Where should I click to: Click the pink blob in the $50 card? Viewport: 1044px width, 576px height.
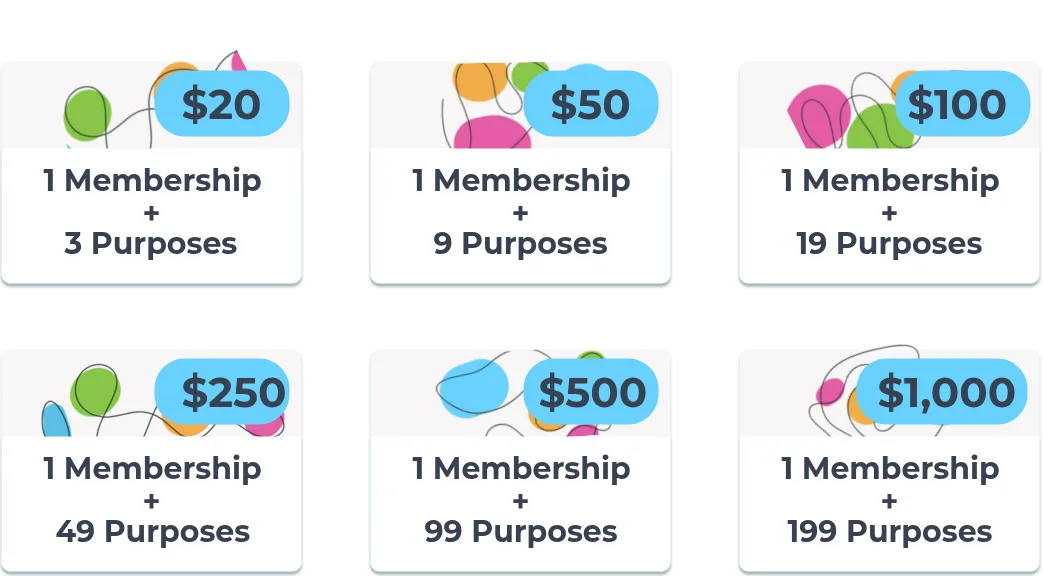492,133
